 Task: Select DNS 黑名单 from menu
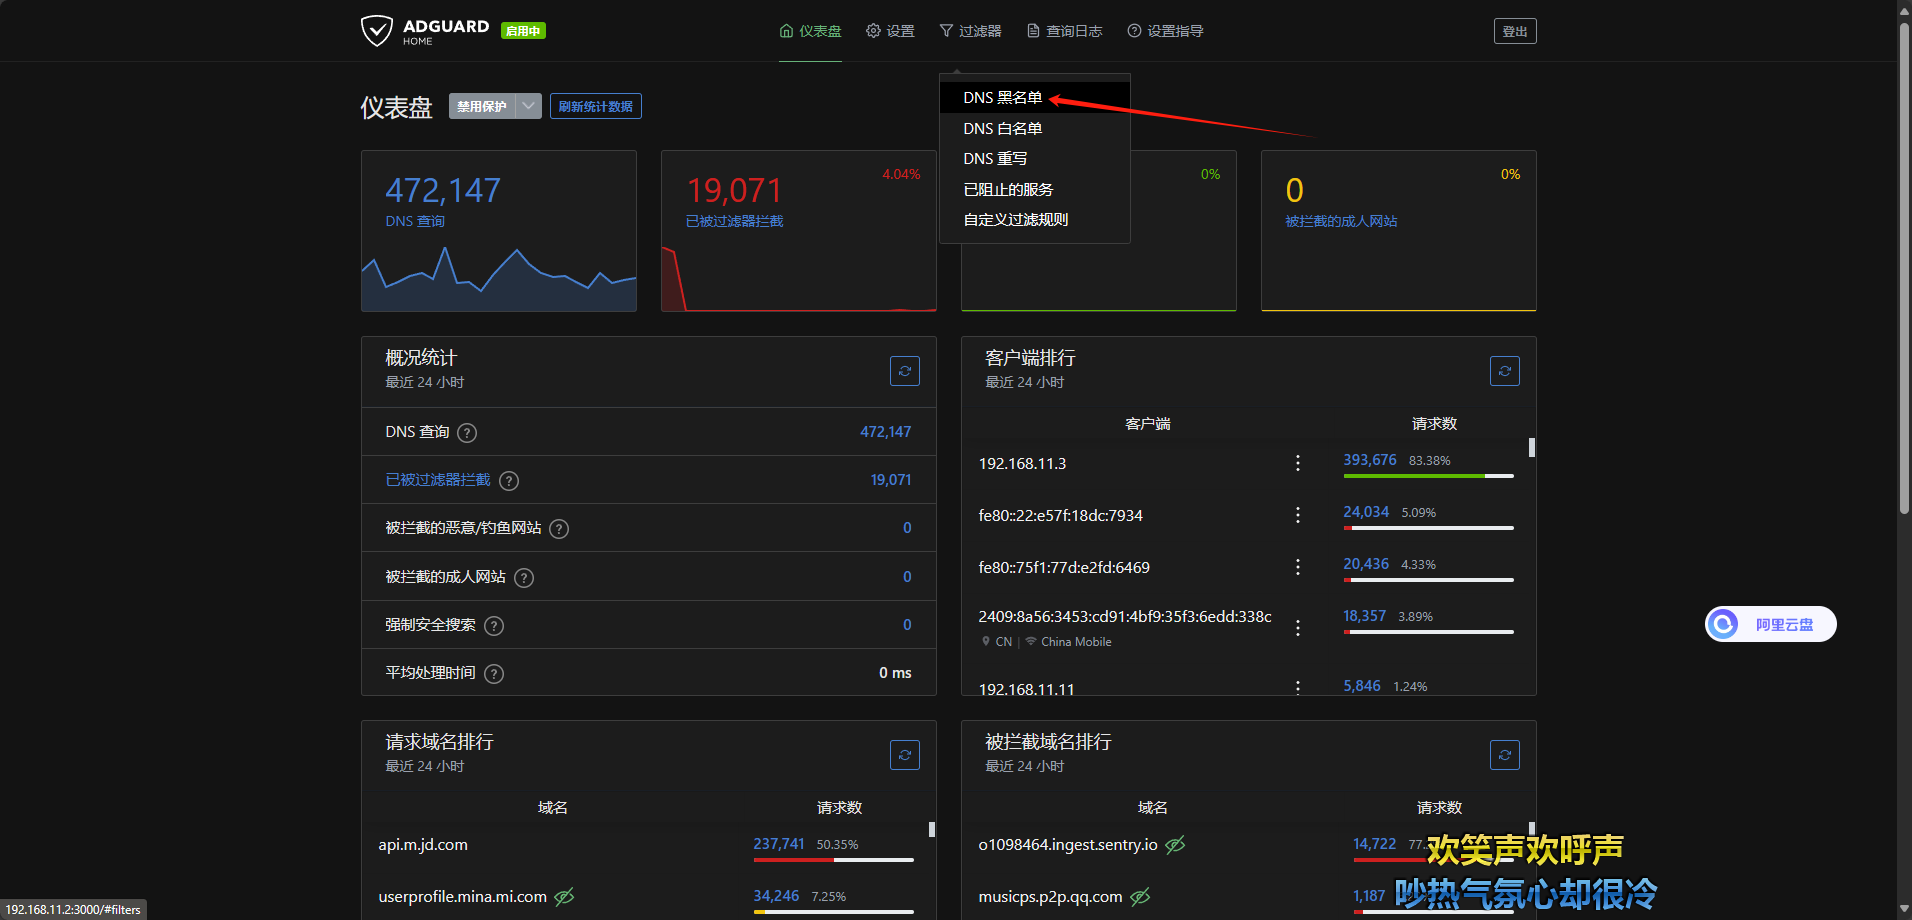click(x=1002, y=98)
